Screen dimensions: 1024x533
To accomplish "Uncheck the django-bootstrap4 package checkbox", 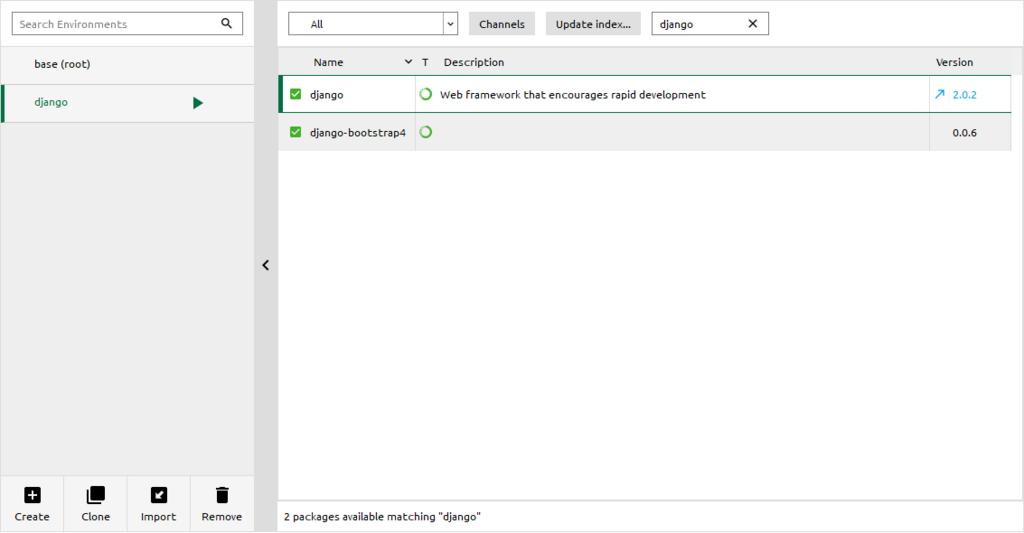I will tap(295, 132).
